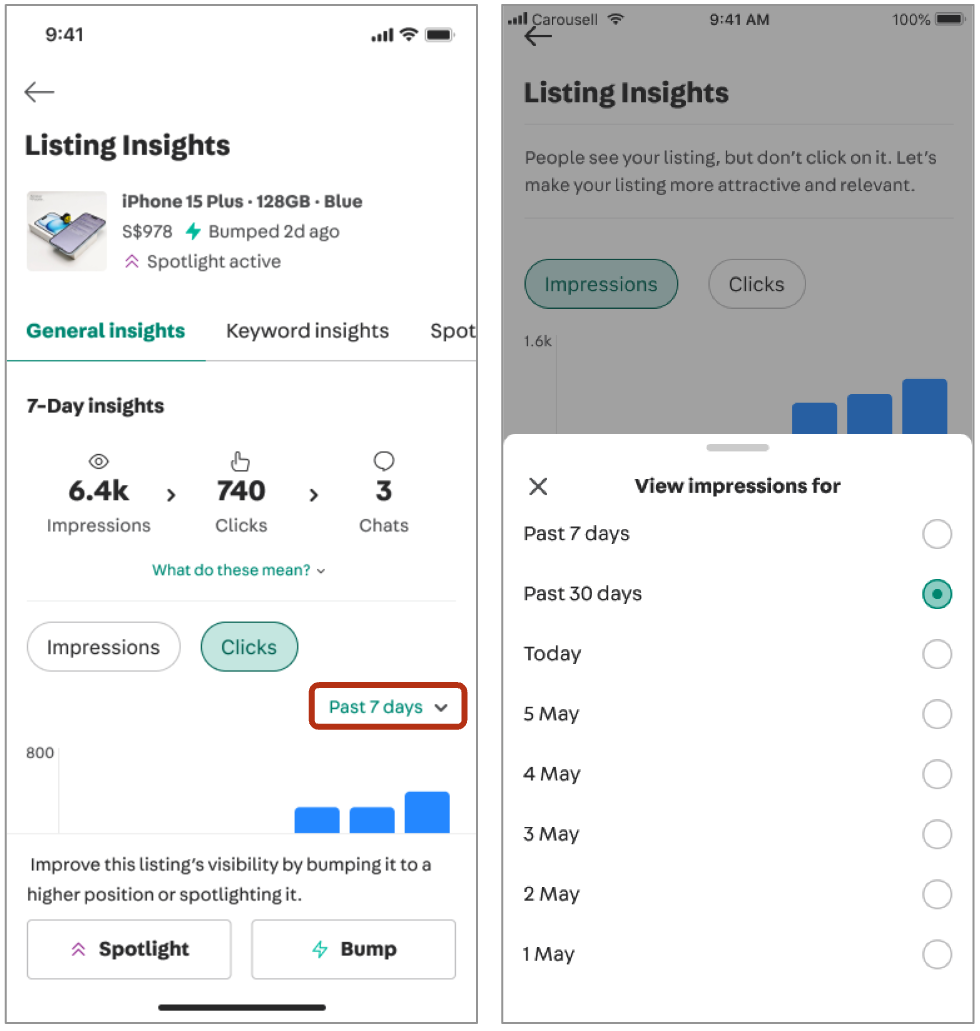The width and height of the screenshot is (980, 1031).
Task: Tap the Spotlight button
Action: tap(129, 949)
